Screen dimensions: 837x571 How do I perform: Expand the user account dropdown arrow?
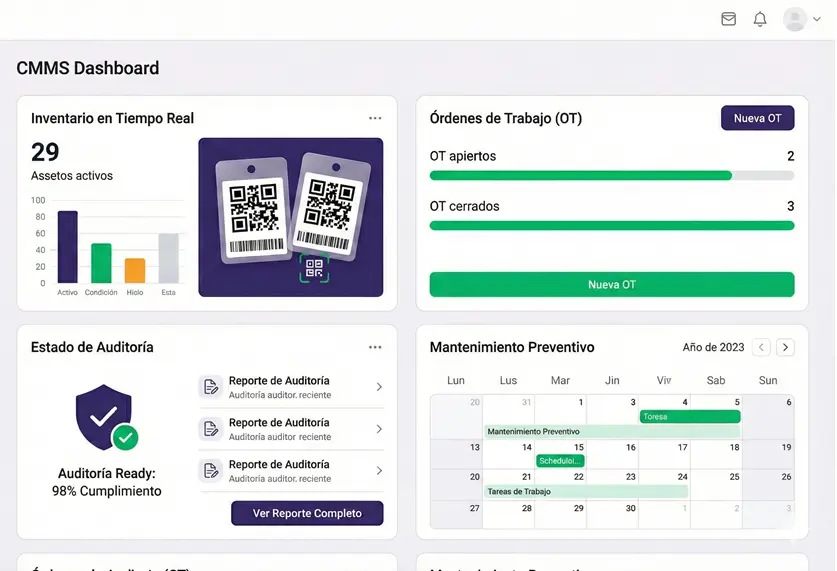(x=817, y=19)
